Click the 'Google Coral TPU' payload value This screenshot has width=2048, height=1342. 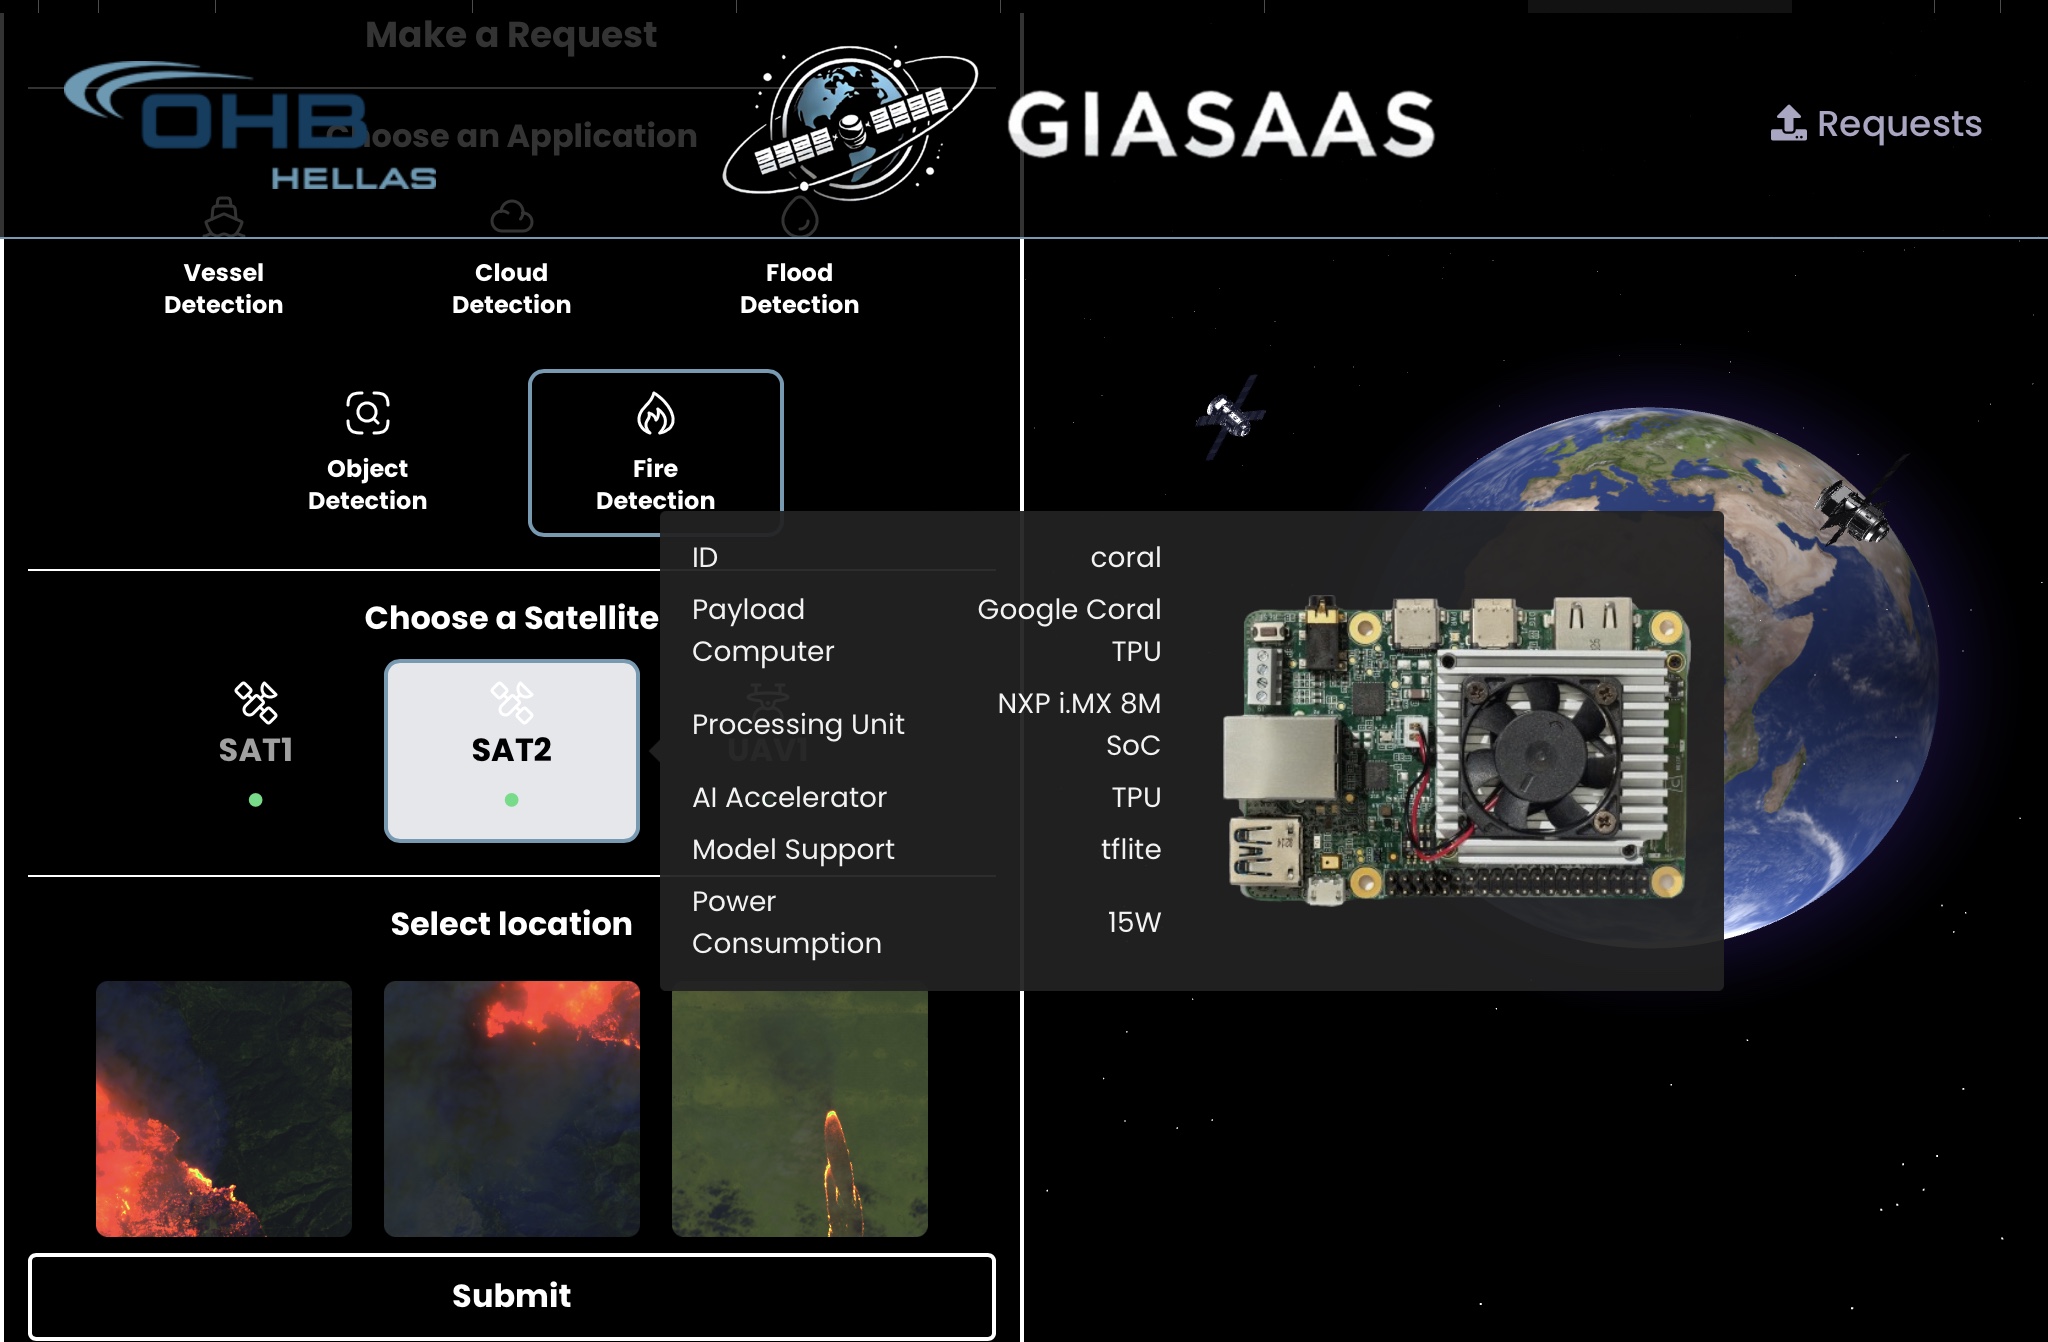click(x=1069, y=630)
